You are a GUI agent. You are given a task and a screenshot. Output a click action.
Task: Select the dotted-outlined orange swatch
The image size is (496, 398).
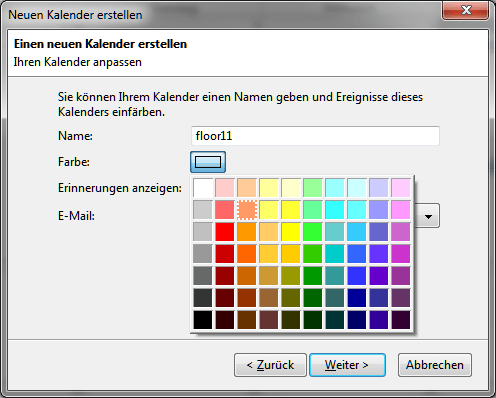(x=247, y=210)
